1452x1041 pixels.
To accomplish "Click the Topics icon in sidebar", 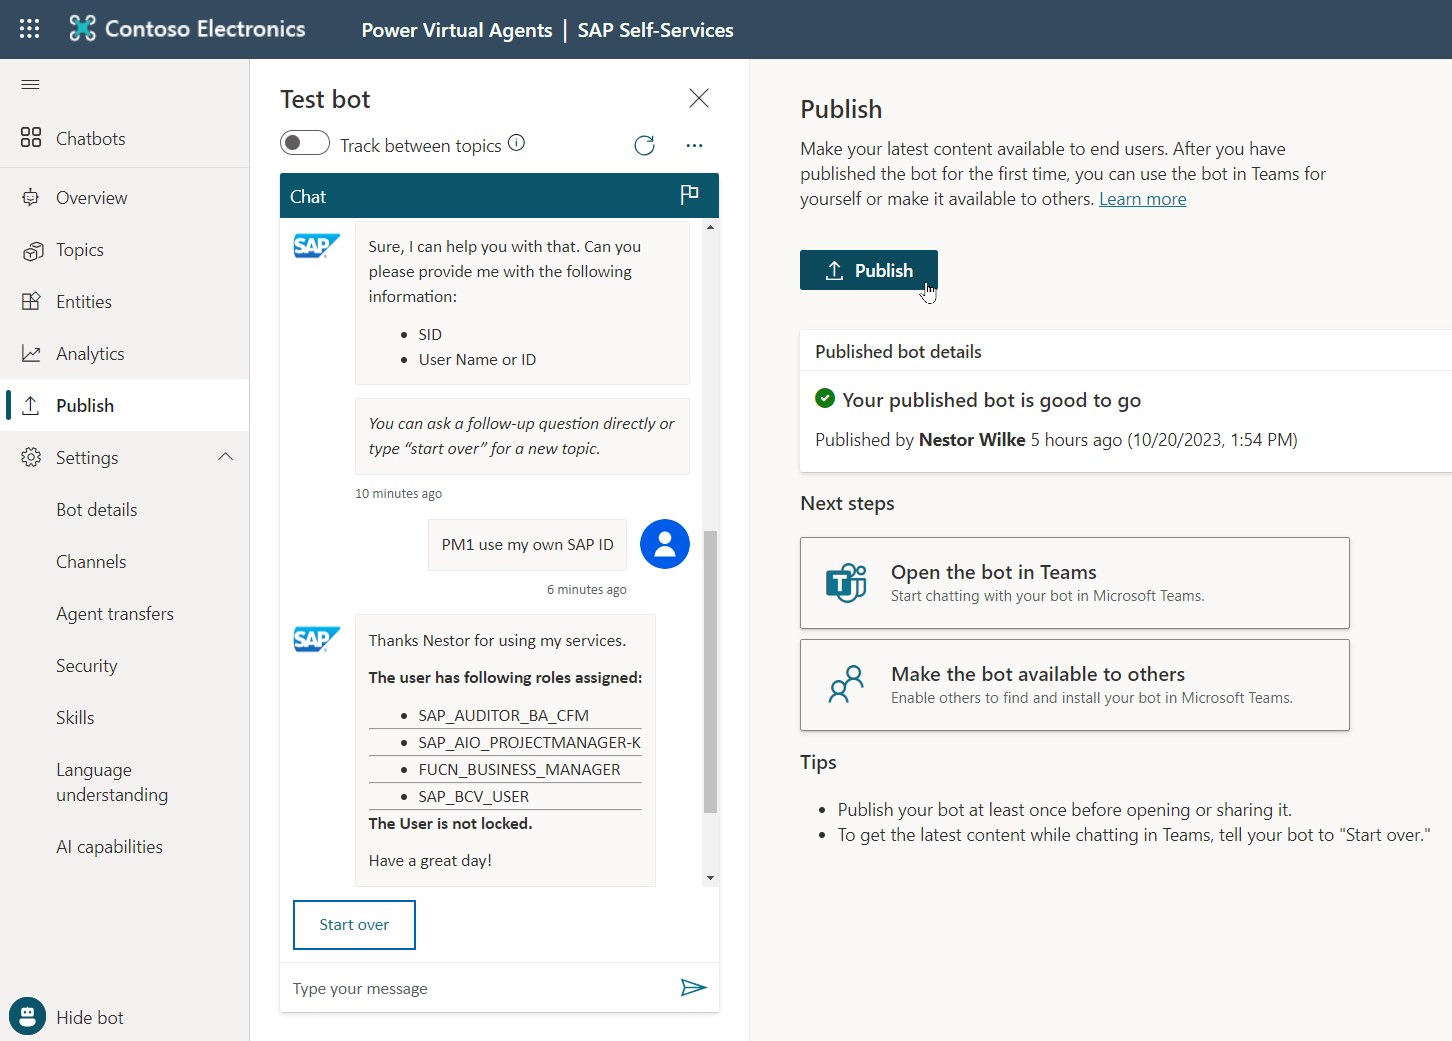I will [32, 250].
